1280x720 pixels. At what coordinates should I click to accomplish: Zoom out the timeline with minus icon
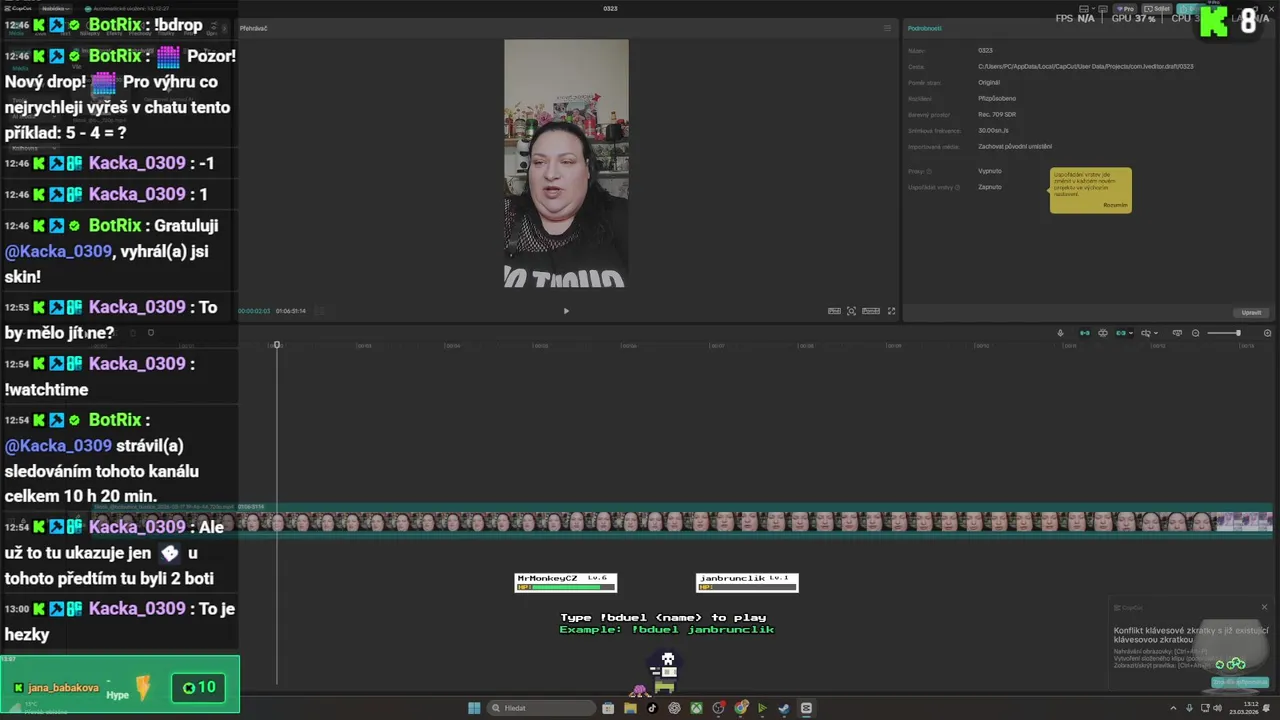1195,333
